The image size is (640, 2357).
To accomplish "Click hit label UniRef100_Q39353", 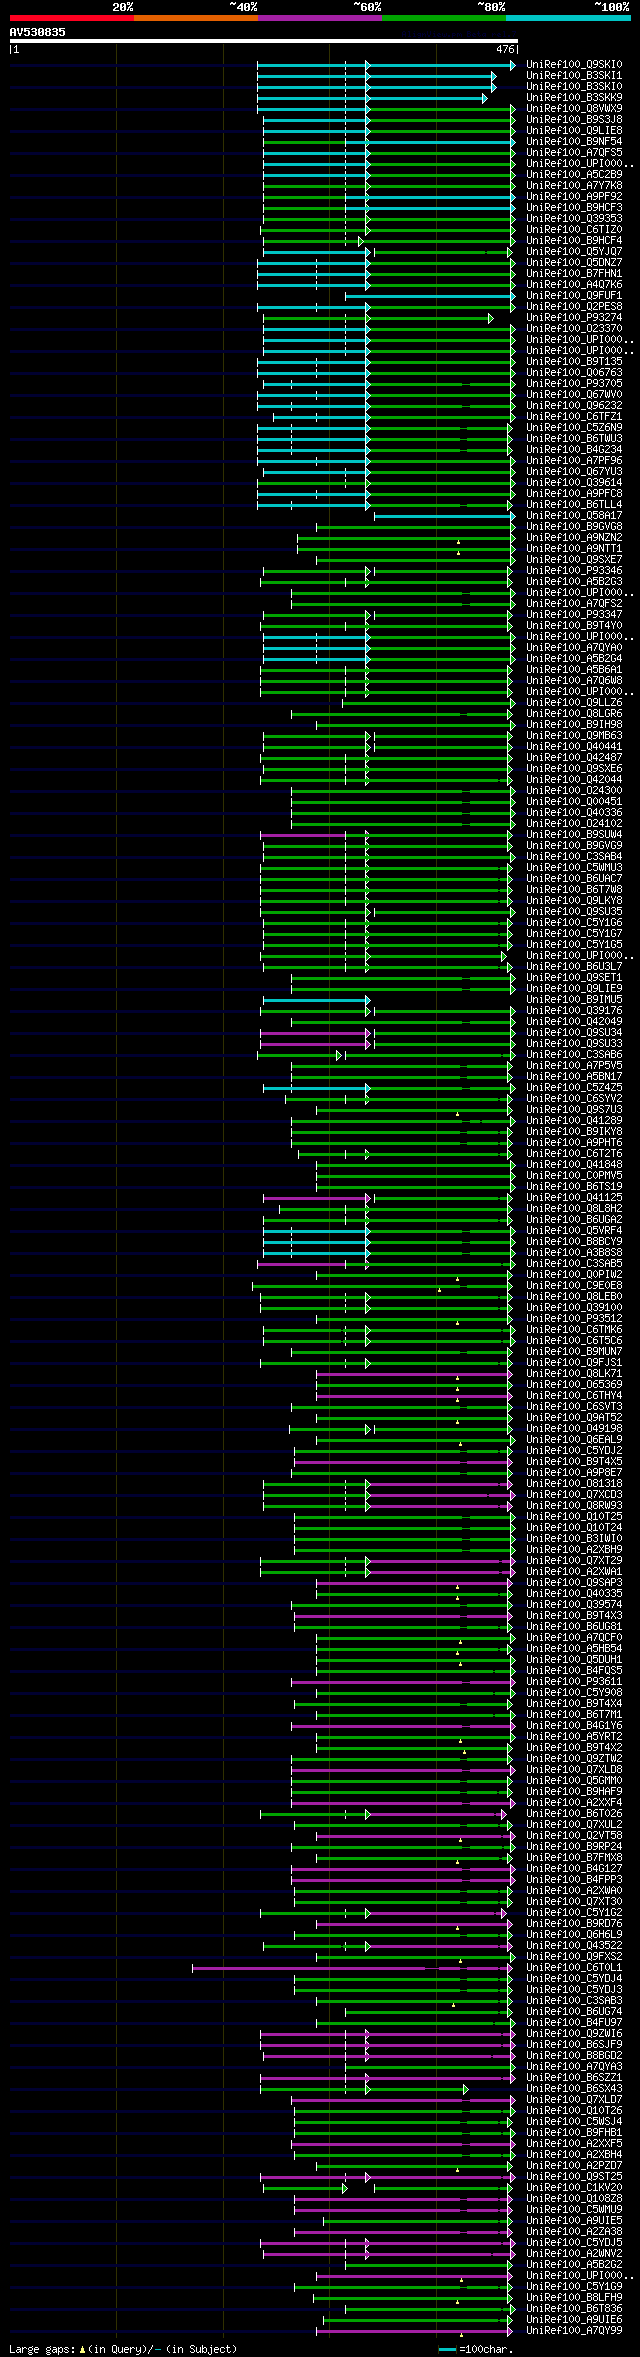I will click(574, 219).
